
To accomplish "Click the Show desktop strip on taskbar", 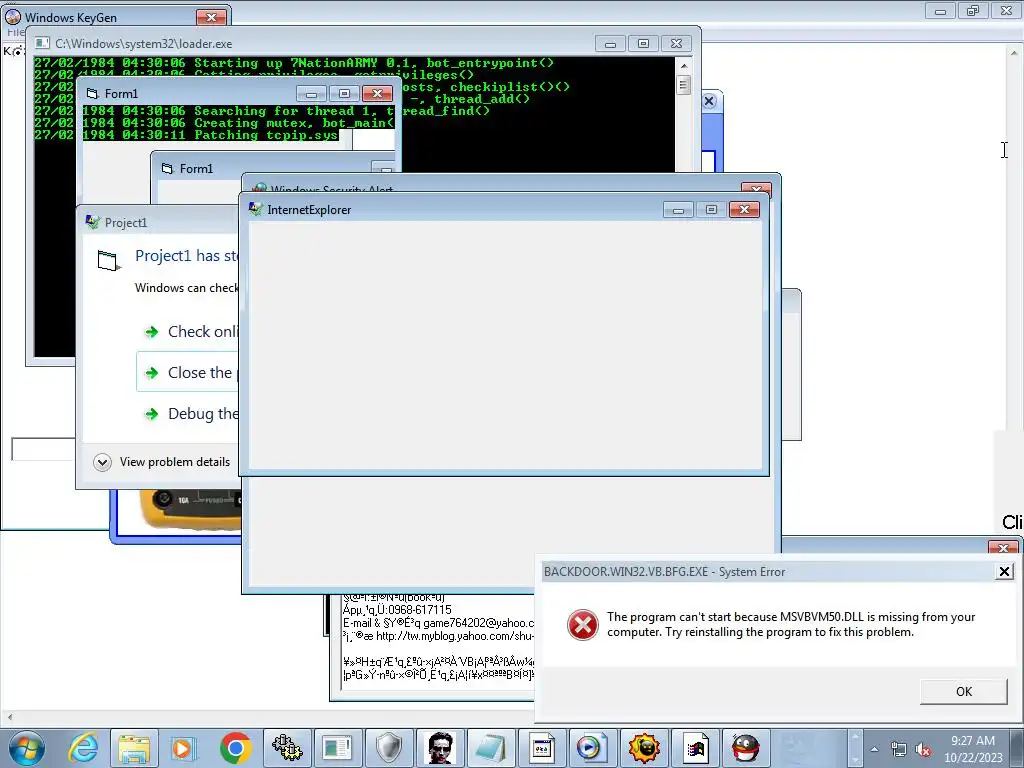I will pos(1018,748).
